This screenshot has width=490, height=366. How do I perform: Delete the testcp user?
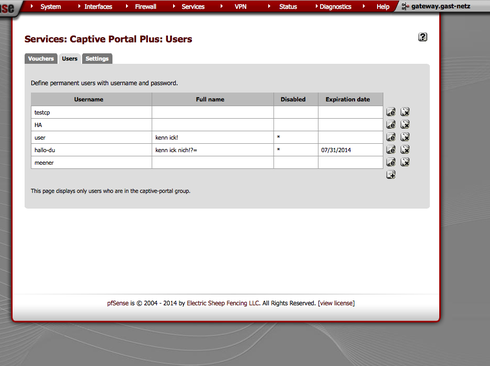pos(405,112)
